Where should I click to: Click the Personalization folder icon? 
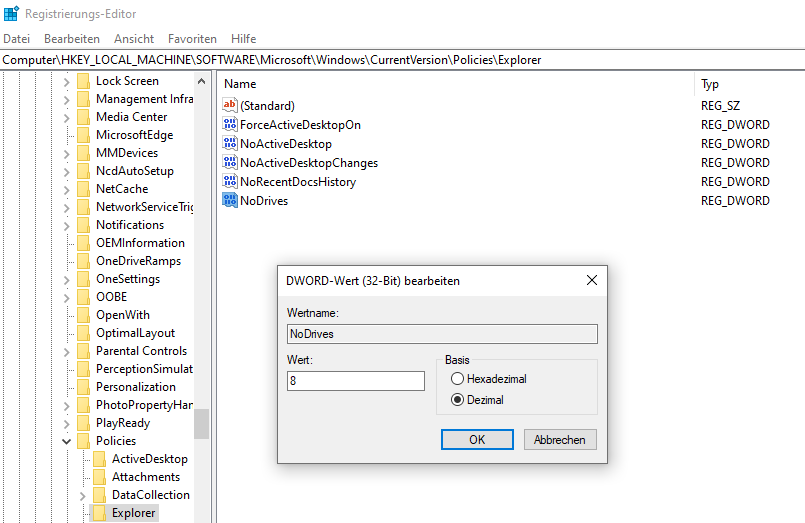[83, 387]
